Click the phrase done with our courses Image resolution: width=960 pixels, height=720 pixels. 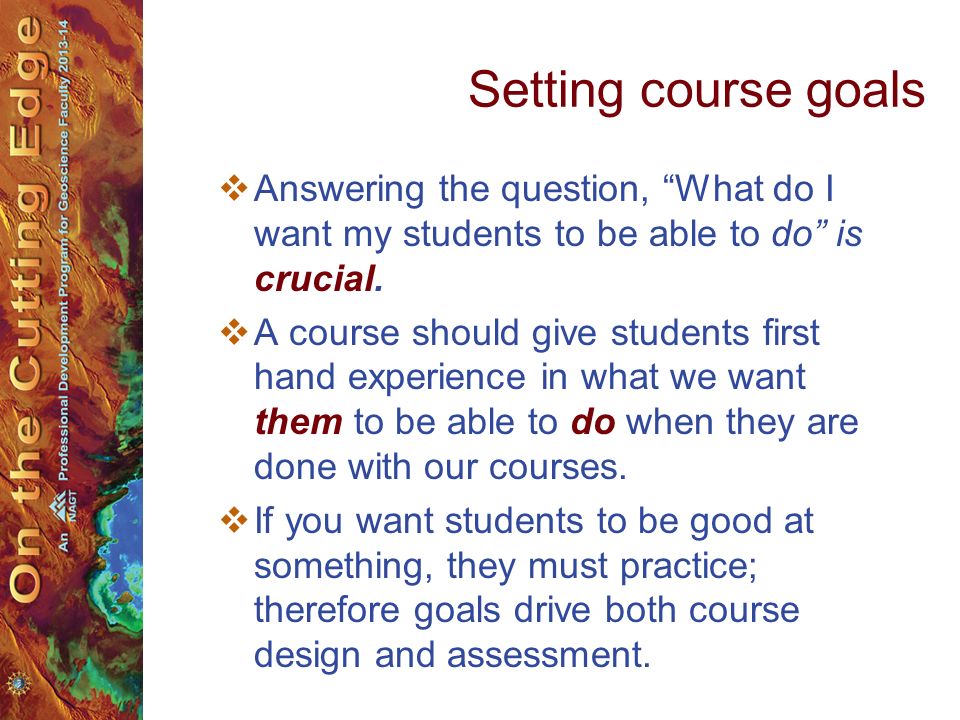(x=440, y=467)
